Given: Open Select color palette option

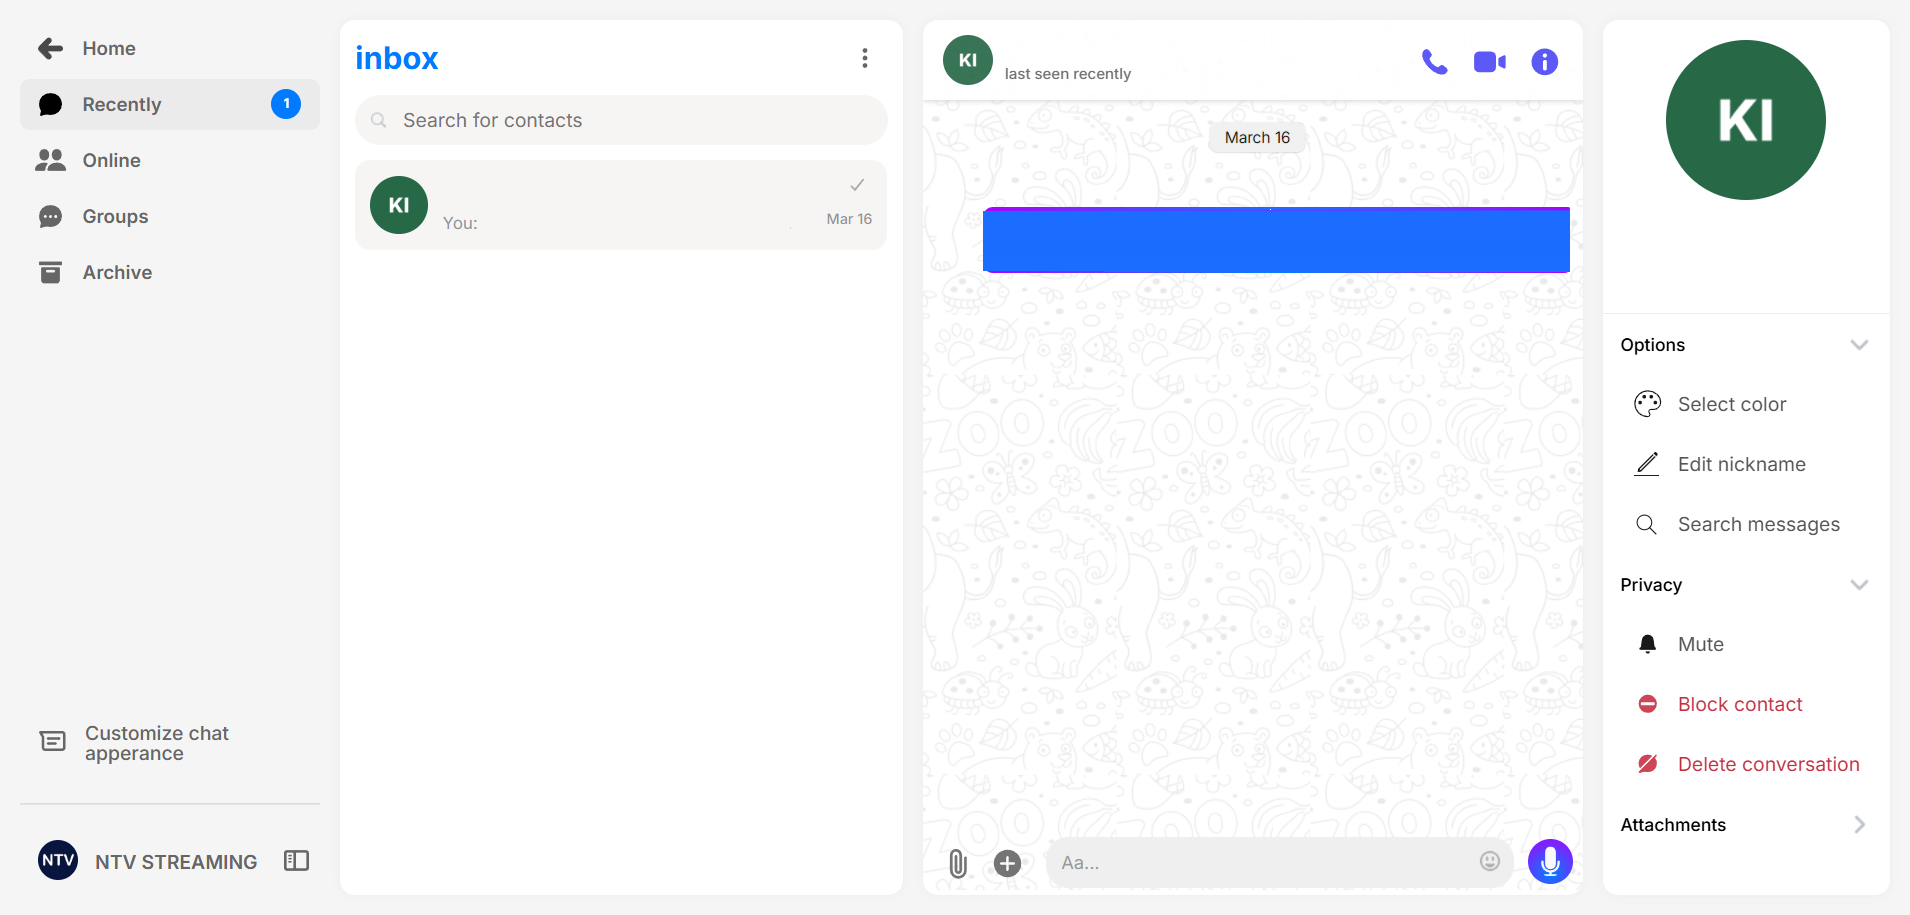Looking at the screenshot, I should click(x=1731, y=405).
